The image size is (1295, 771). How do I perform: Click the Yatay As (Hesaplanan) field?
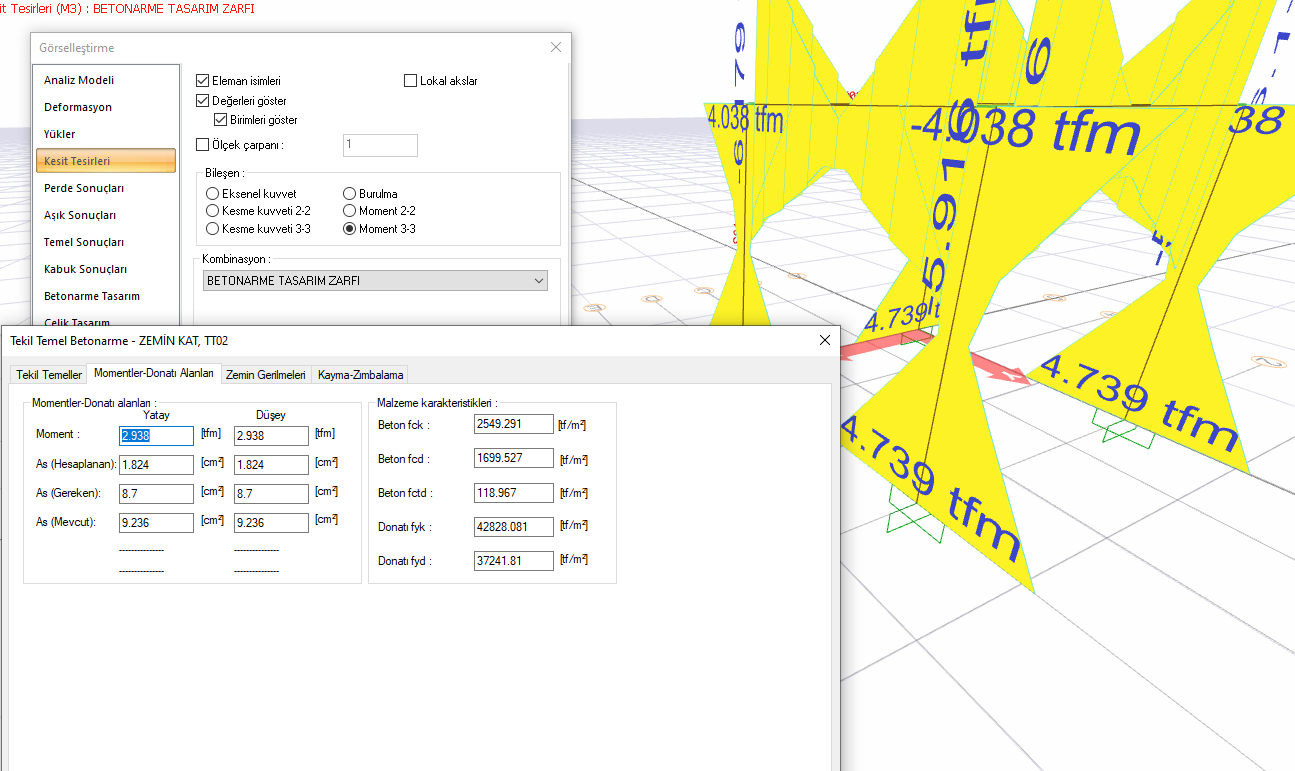tap(157, 465)
